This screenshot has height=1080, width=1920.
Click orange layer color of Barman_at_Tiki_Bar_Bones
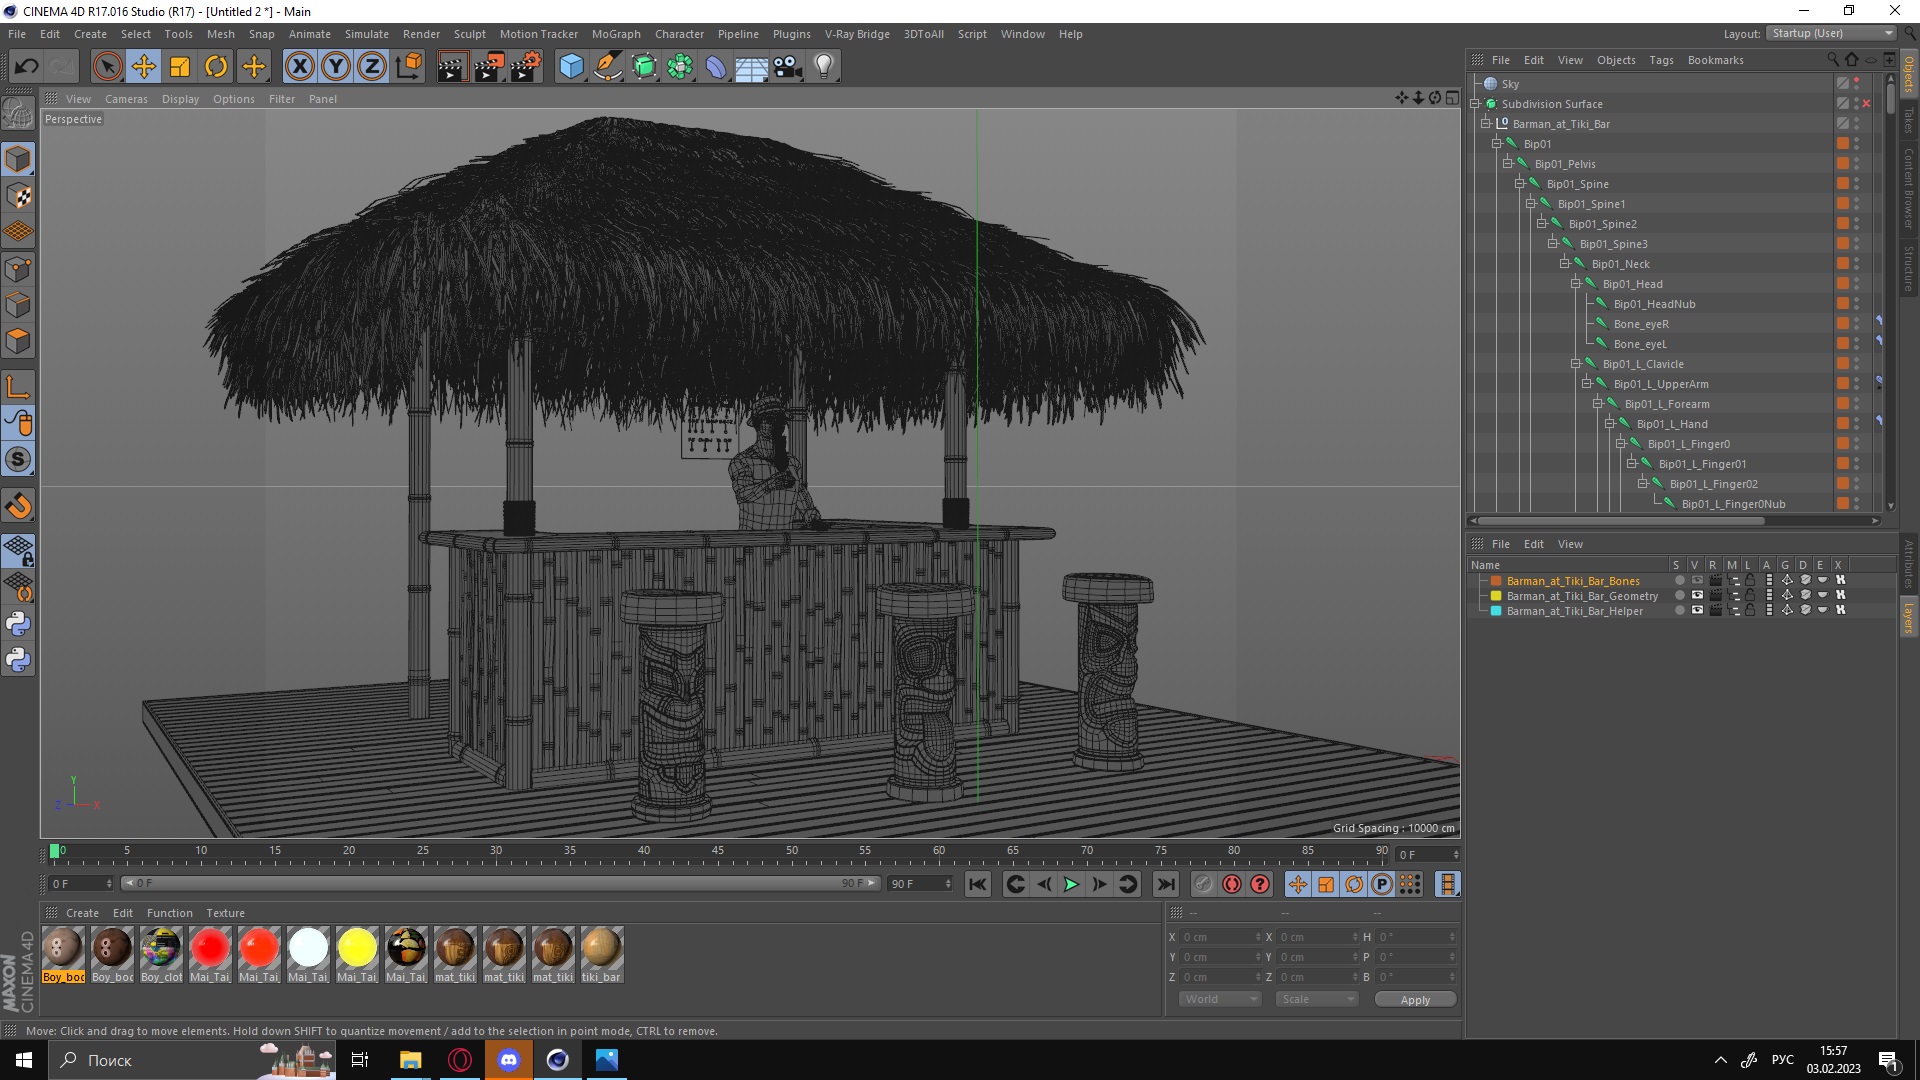[1496, 581]
